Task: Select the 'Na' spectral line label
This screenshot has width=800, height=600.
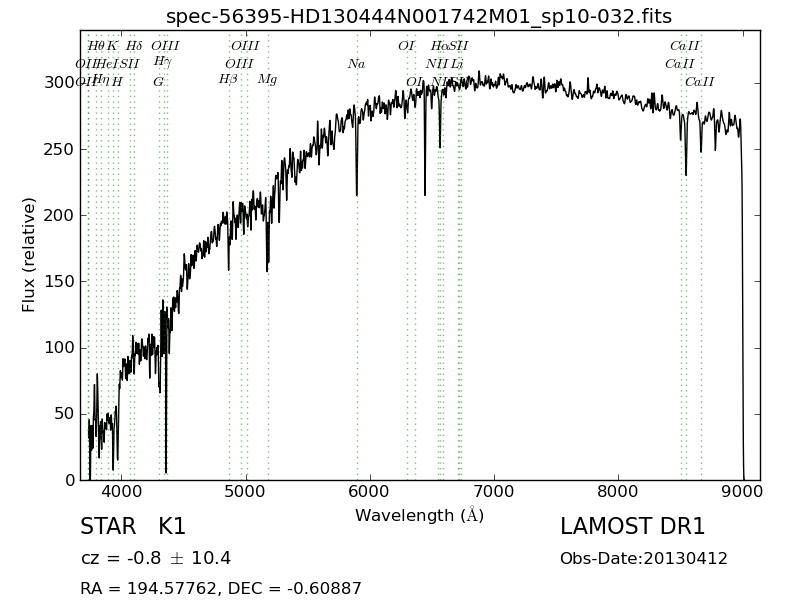Action: (x=356, y=64)
